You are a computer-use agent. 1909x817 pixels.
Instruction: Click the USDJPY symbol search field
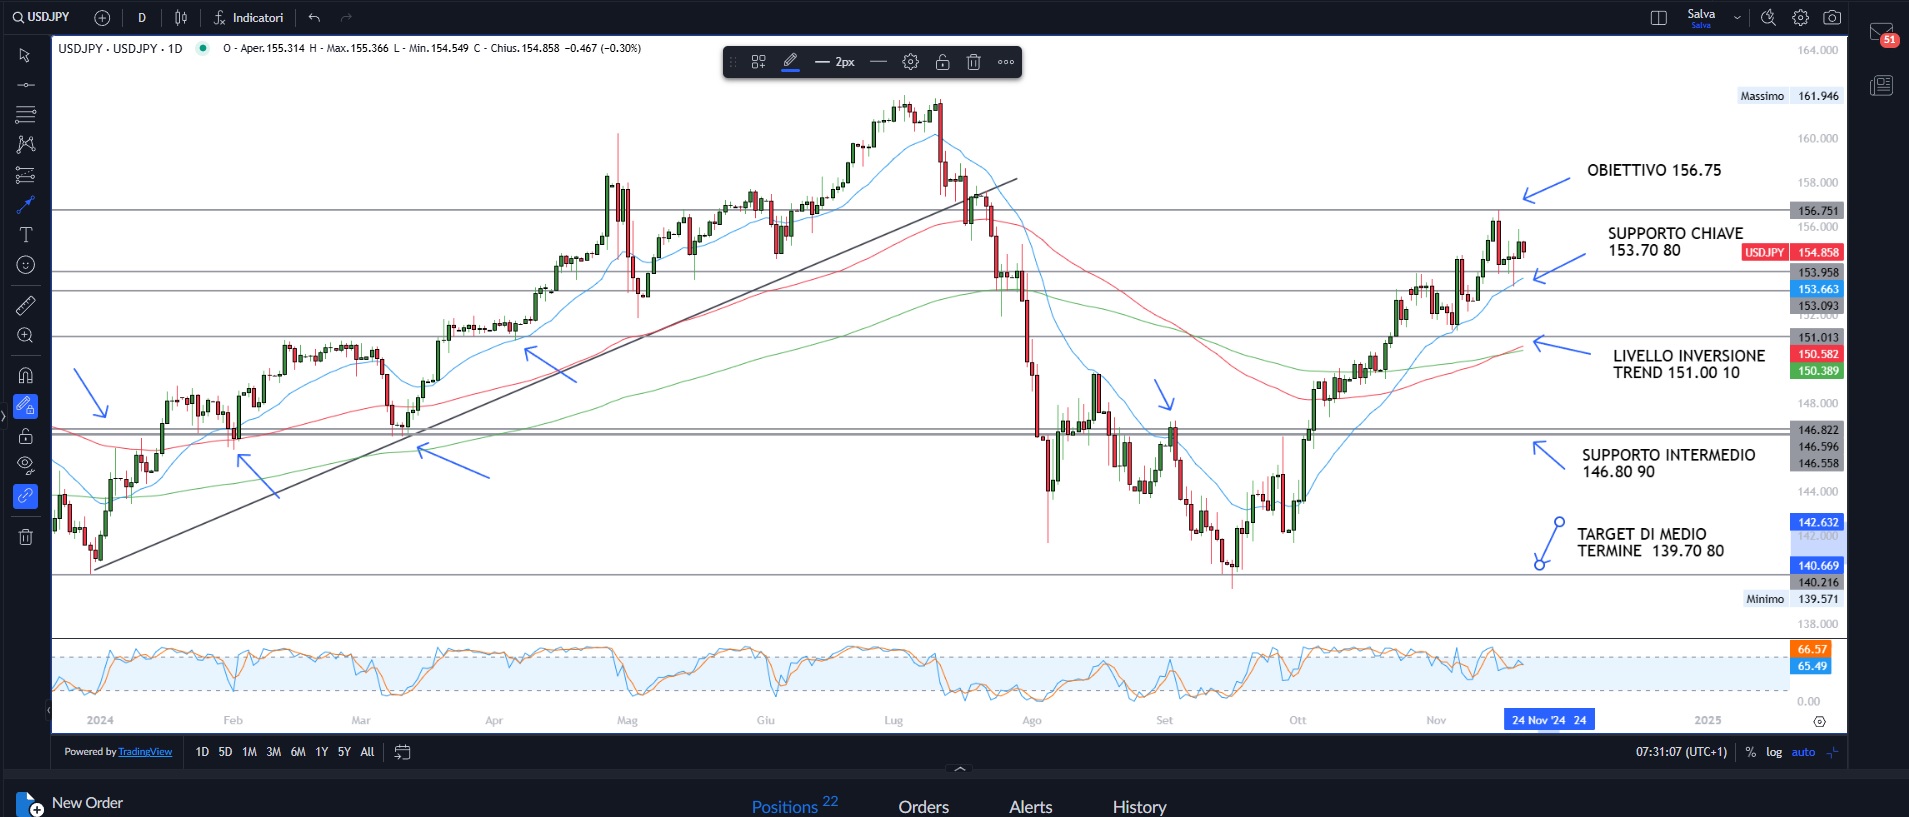[x=41, y=17]
